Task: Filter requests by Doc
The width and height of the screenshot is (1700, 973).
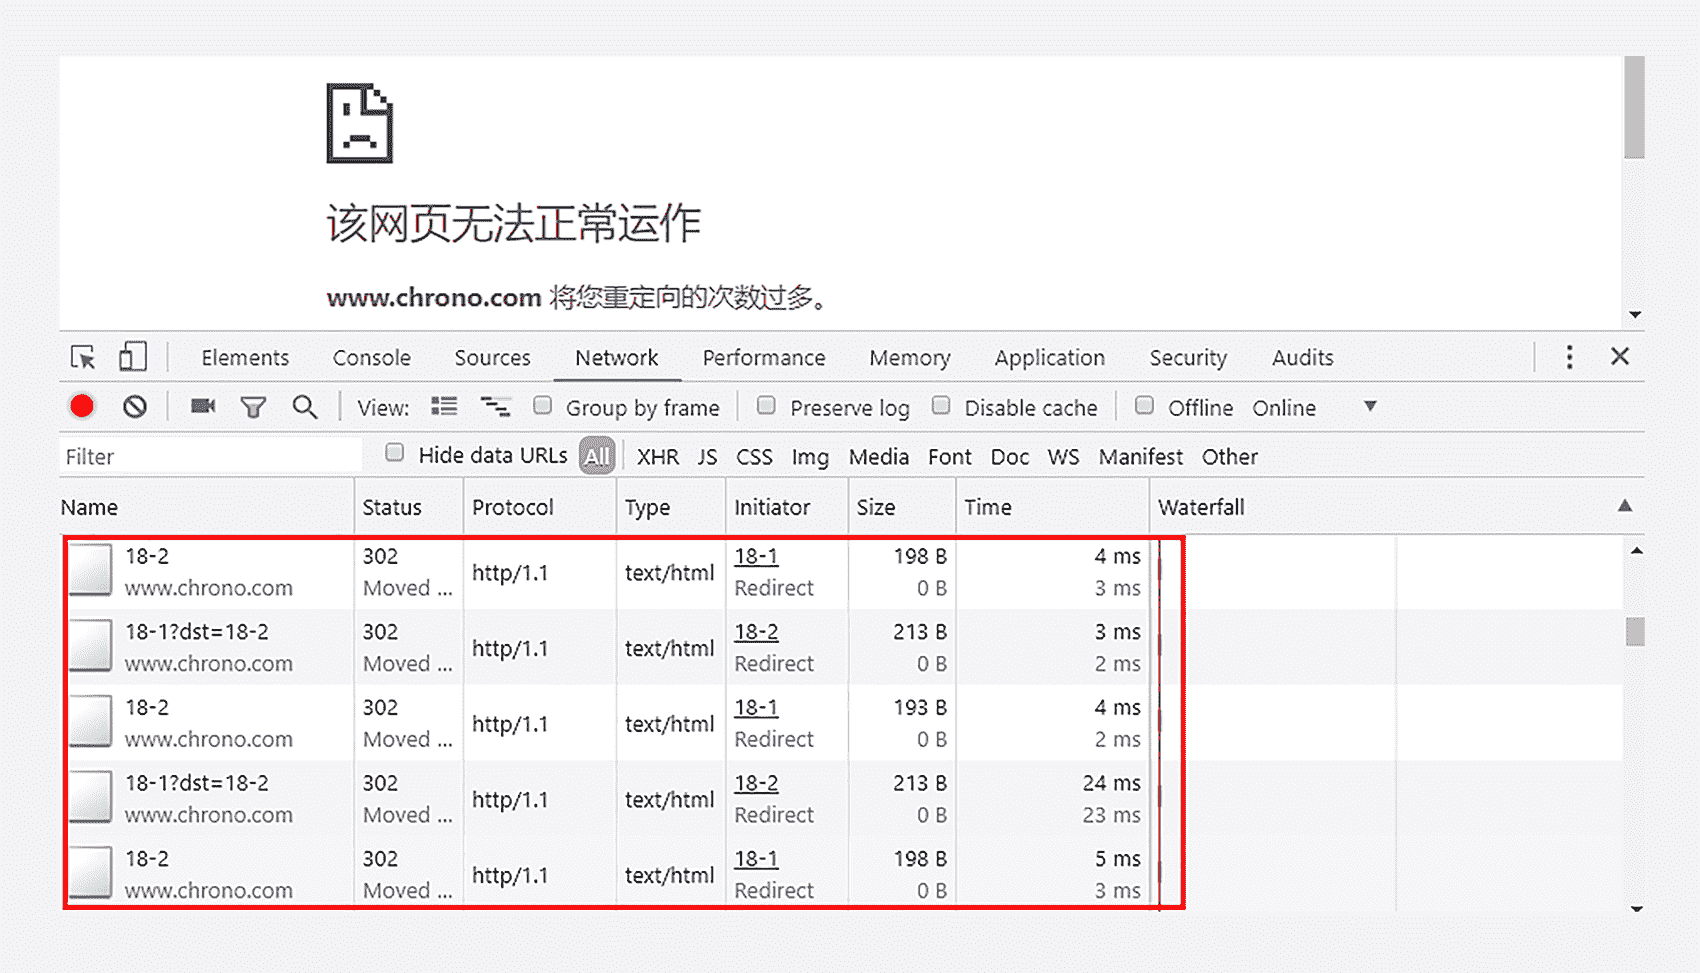Action: click(x=1010, y=457)
